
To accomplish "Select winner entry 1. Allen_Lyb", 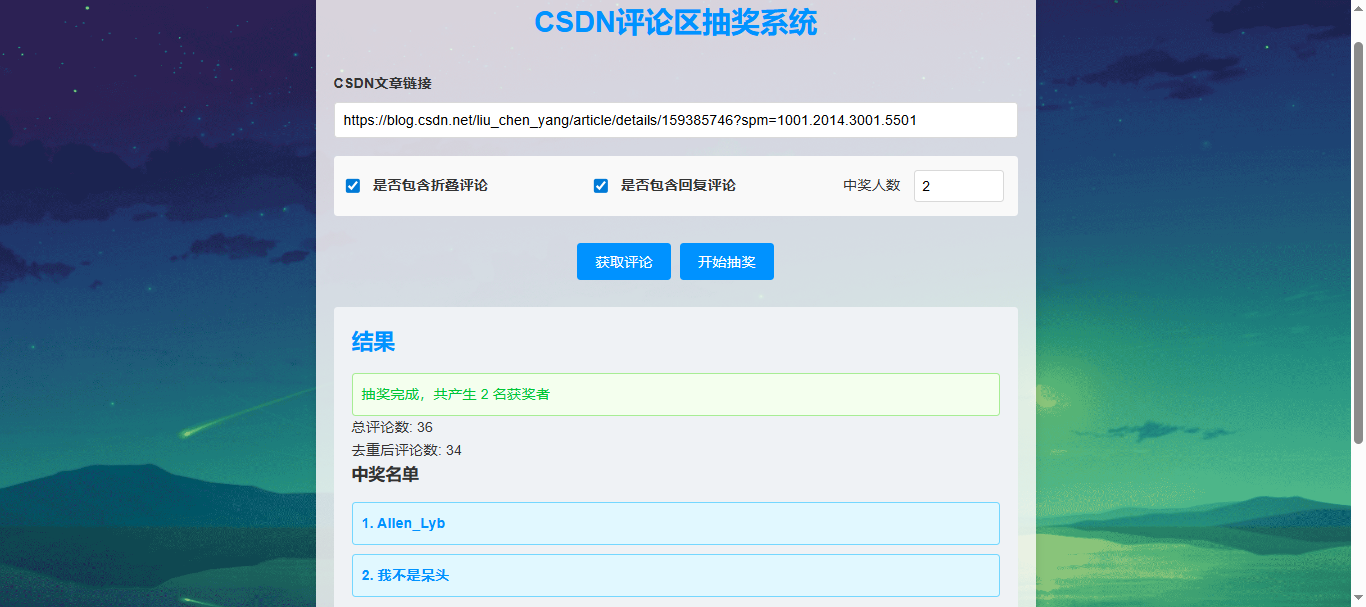I will 676,523.
